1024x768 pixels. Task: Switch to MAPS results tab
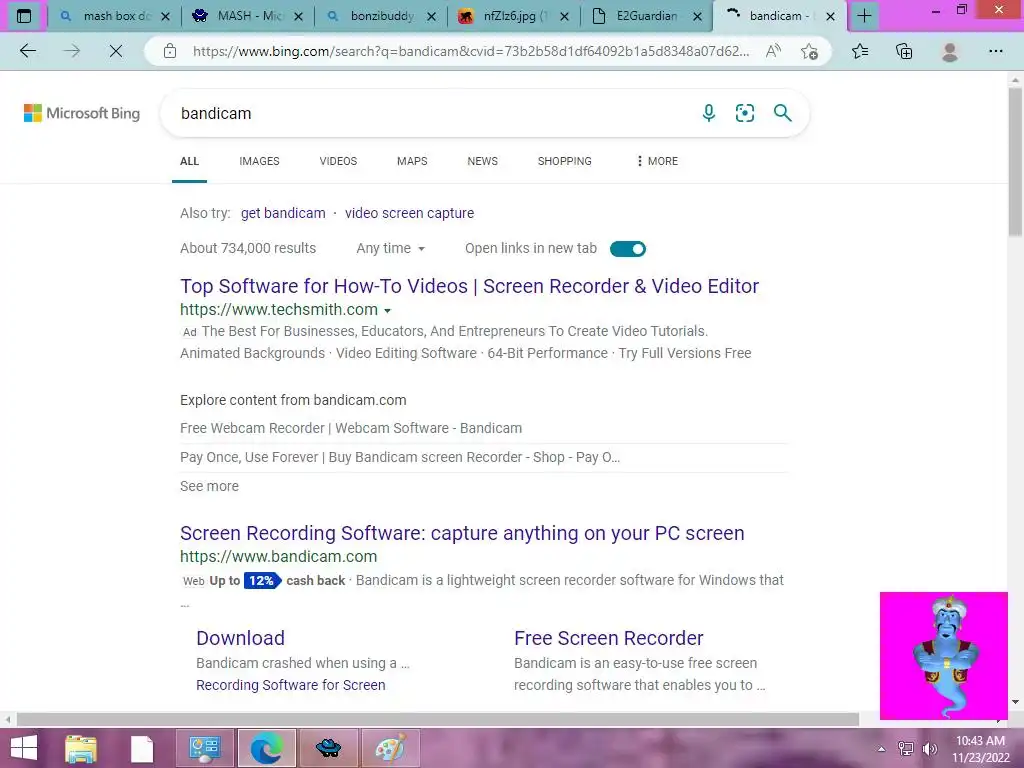point(412,161)
